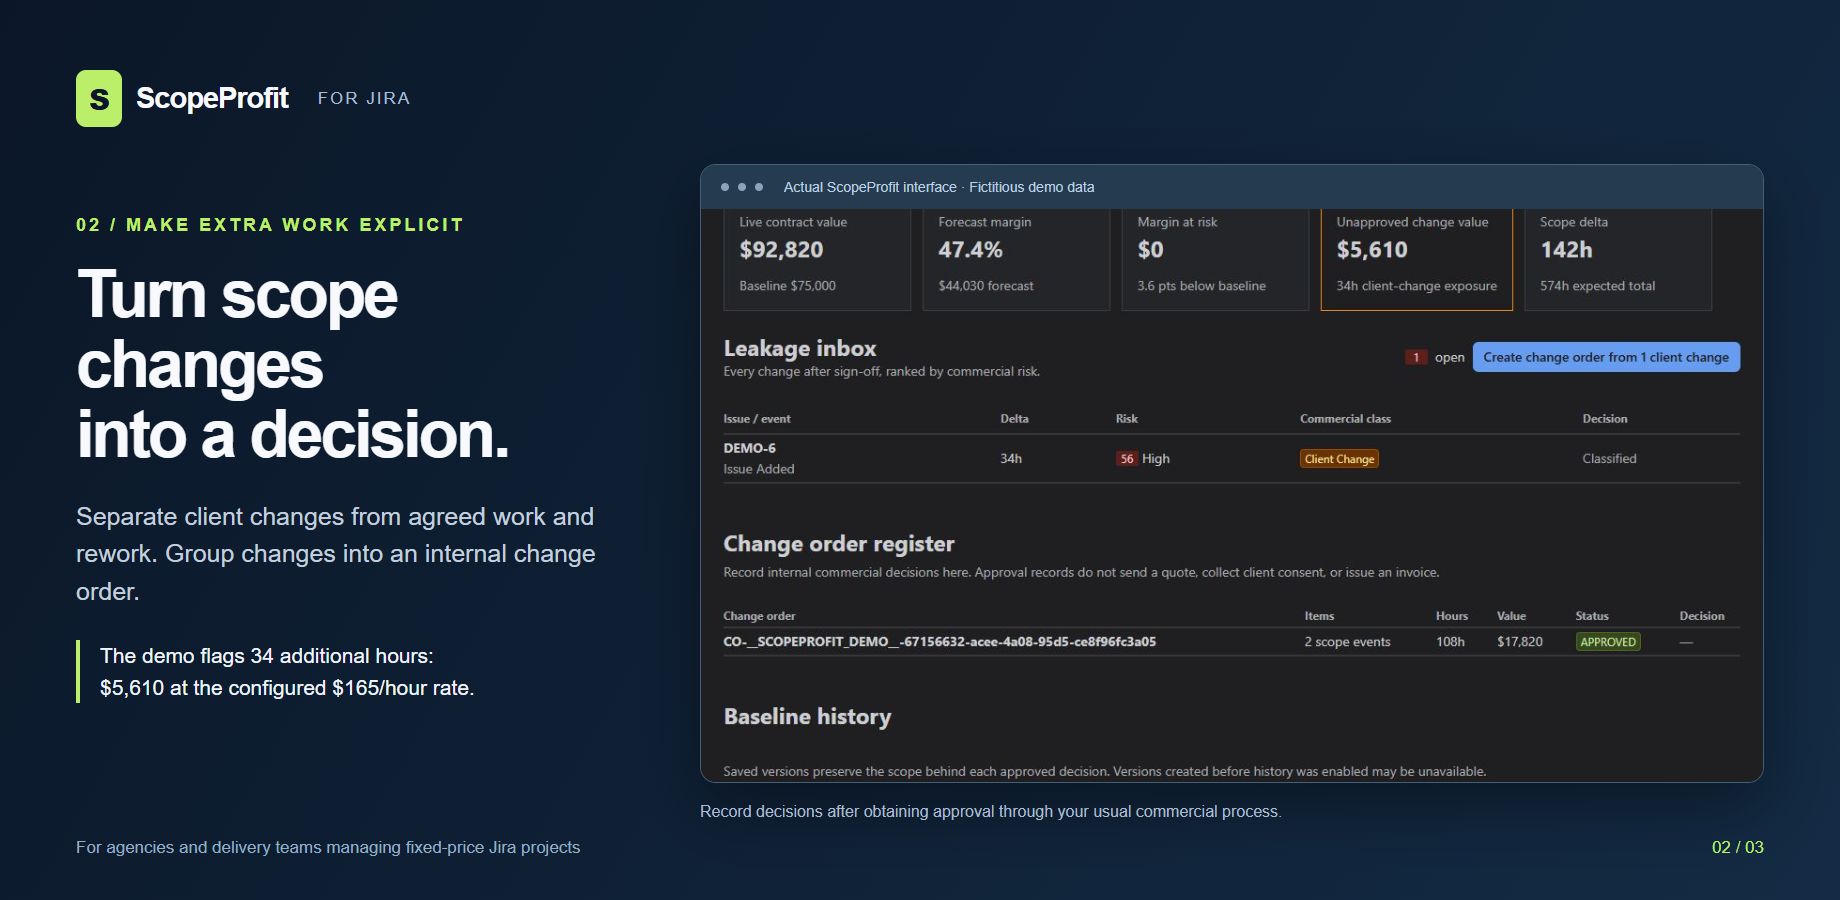This screenshot has width=1840, height=900.
Task: Click the Baseline $75,000 text
Action: [x=787, y=286]
